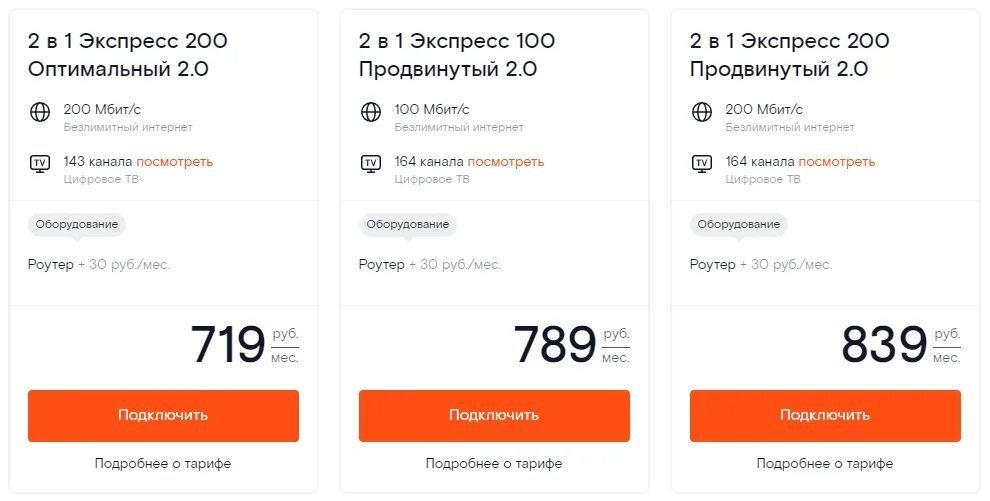990x501 pixels.
Task: Click globe icon in Экспресс 200 Оптимальный card
Action: point(40,112)
